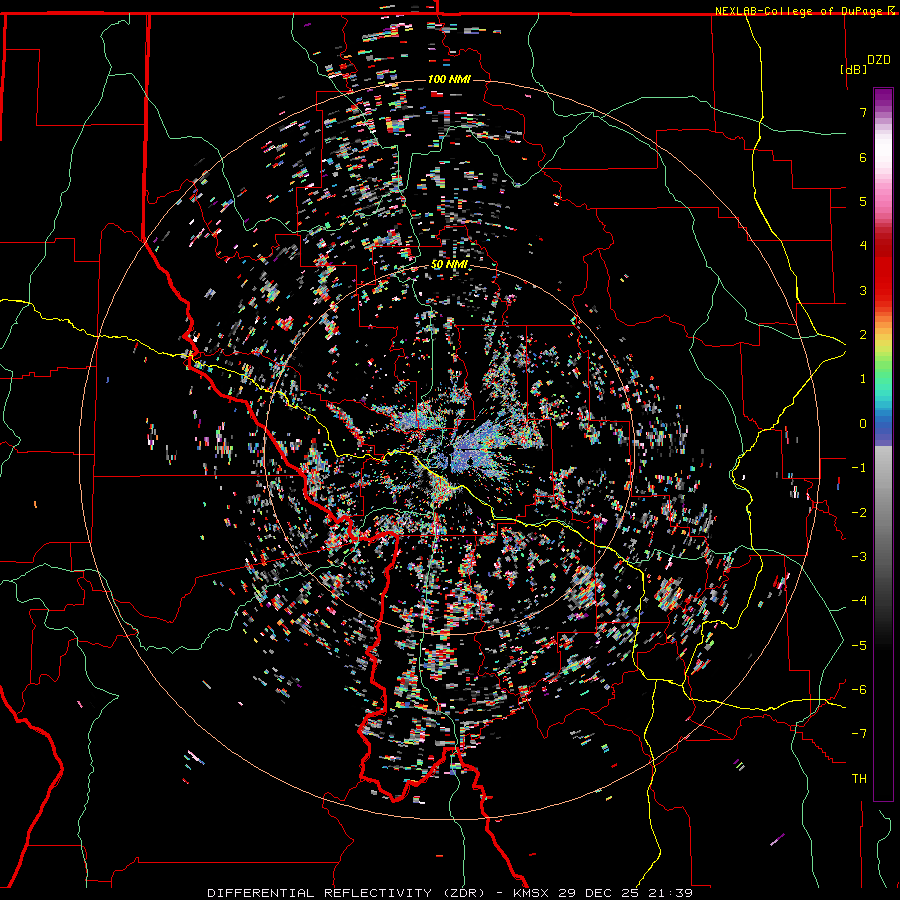Click the legend value 4 label
900x900 pixels.
coord(863,246)
